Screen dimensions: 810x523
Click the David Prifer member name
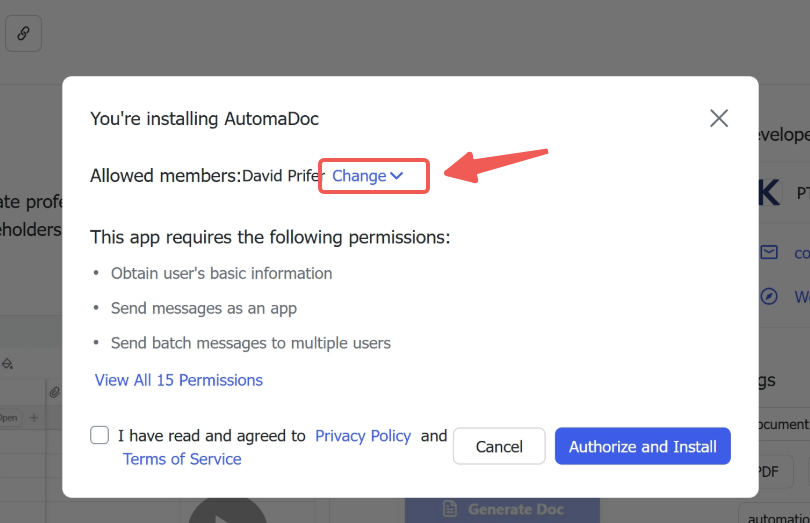tap(283, 176)
